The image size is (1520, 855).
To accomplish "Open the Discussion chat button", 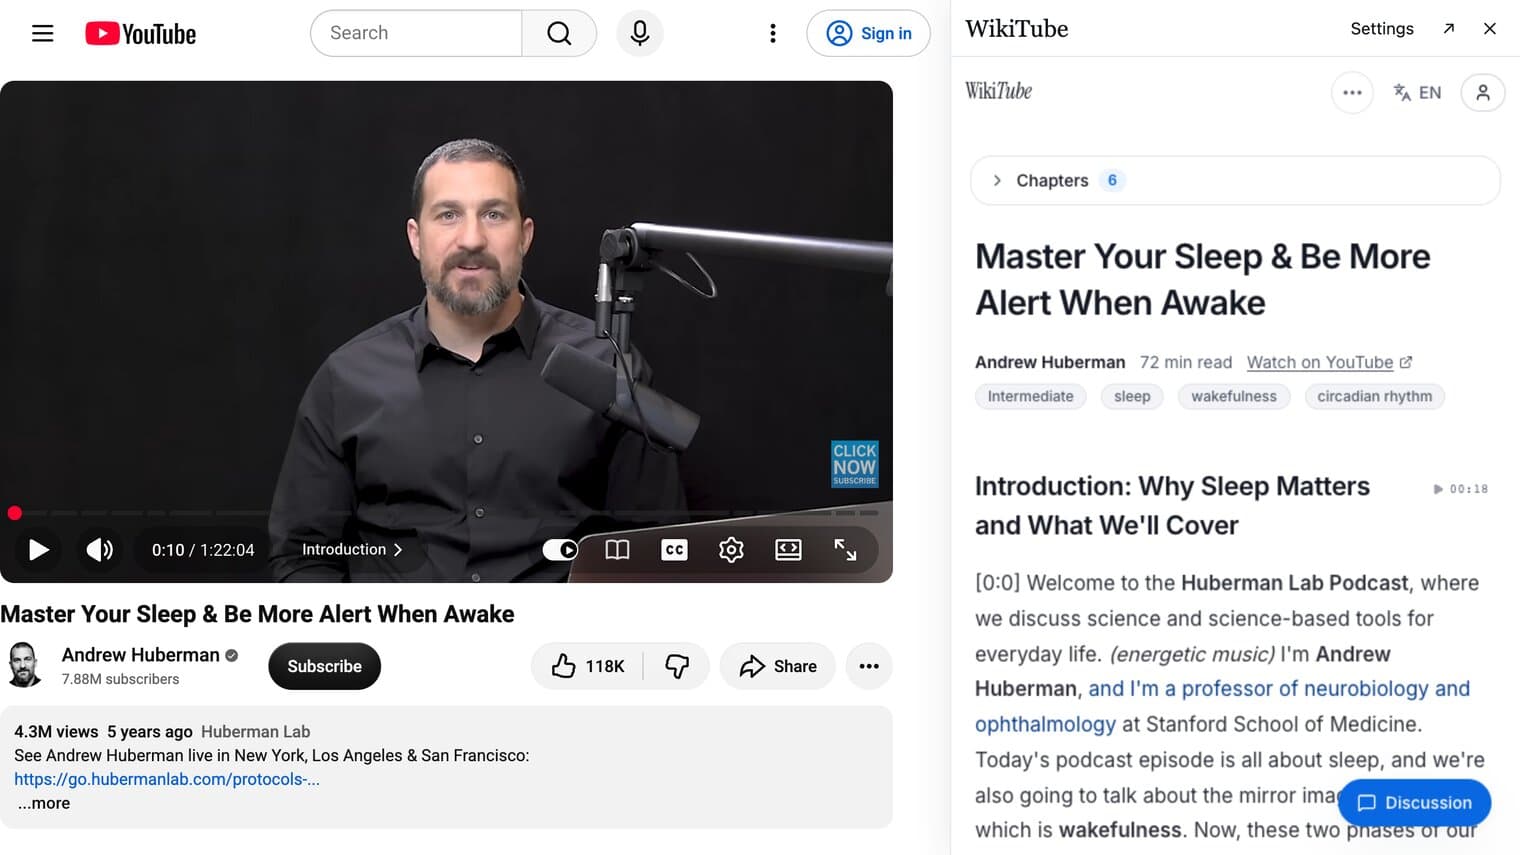I will [1414, 802].
